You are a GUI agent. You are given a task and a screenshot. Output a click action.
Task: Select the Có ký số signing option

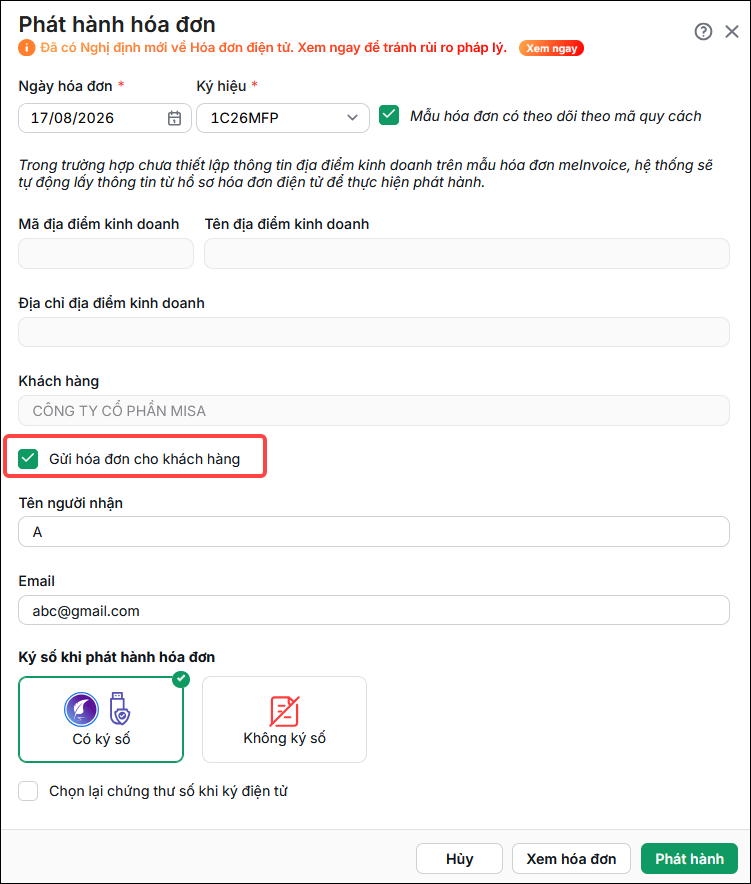[101, 719]
